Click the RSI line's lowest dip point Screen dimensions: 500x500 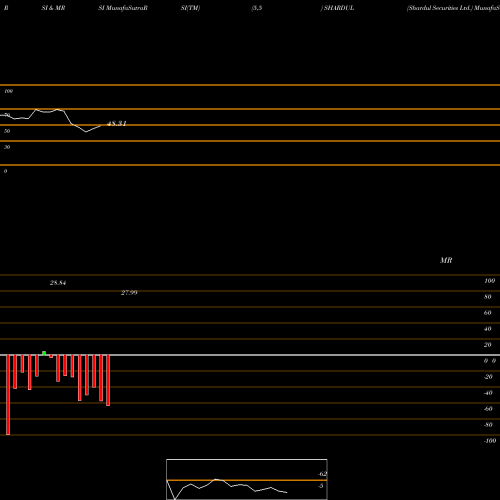(86, 132)
